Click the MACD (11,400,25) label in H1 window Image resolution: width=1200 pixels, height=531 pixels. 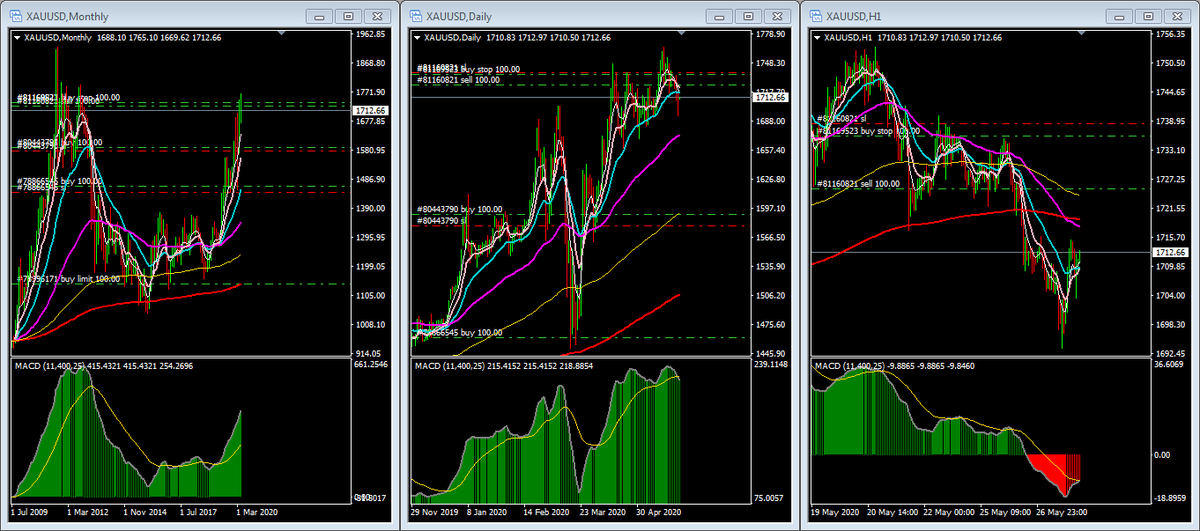(x=852, y=366)
